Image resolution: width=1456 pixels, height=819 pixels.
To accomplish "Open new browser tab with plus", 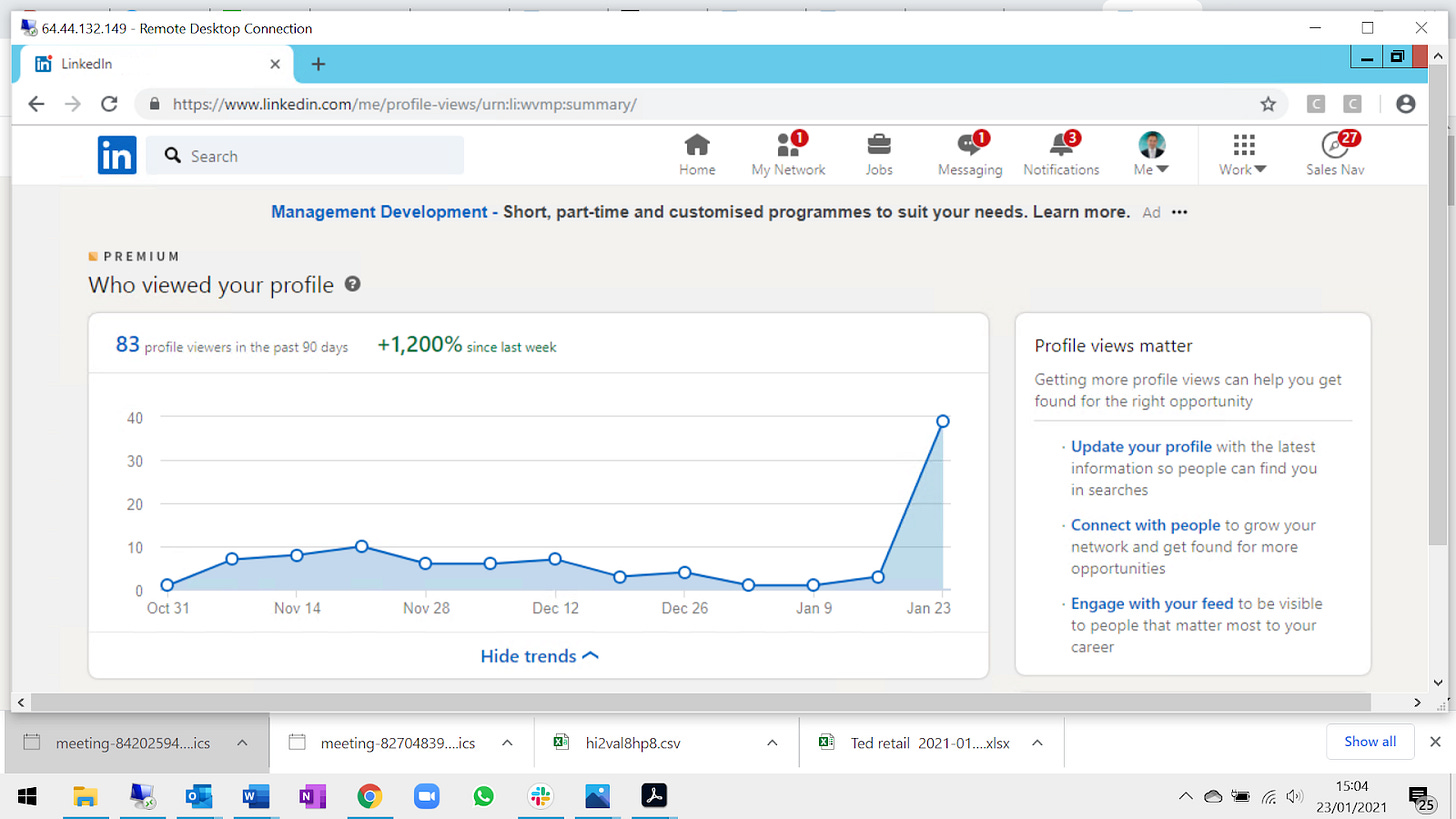I will pyautogui.click(x=318, y=64).
